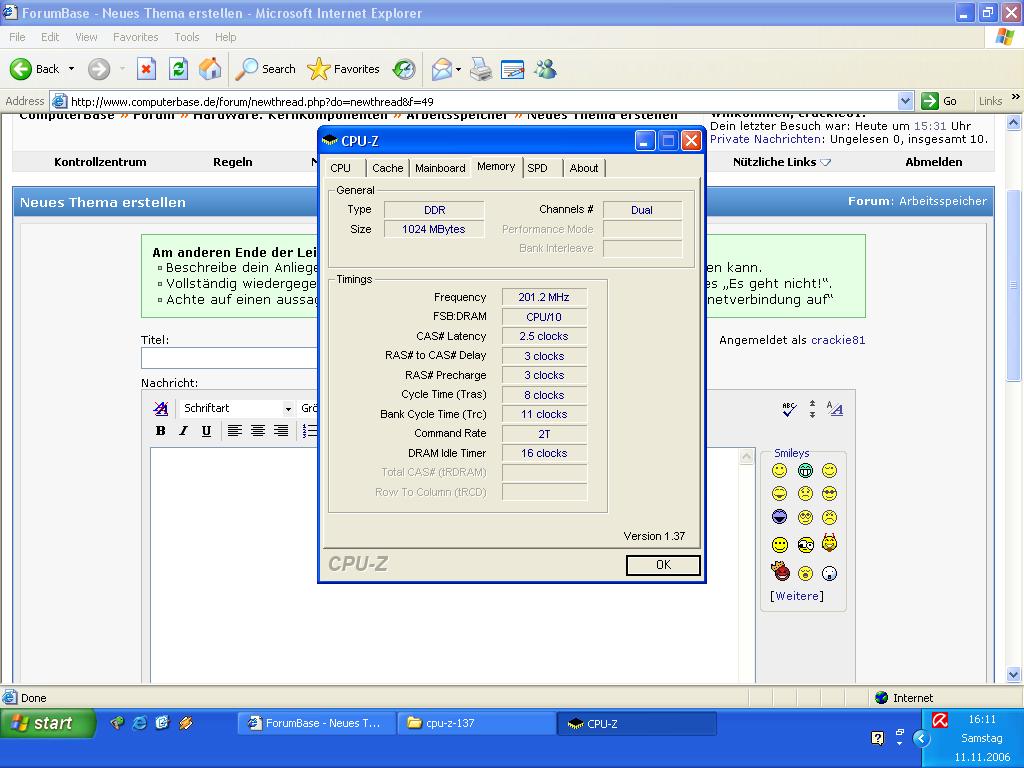Screen dimensions: 1024x768
Task: Click the Weitere smileys link
Action: [x=797, y=596]
